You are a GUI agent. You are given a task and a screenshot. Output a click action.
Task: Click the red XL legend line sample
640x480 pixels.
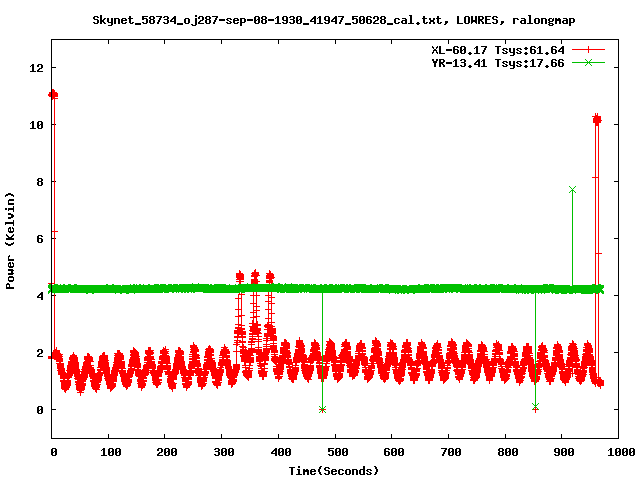tap(588, 50)
